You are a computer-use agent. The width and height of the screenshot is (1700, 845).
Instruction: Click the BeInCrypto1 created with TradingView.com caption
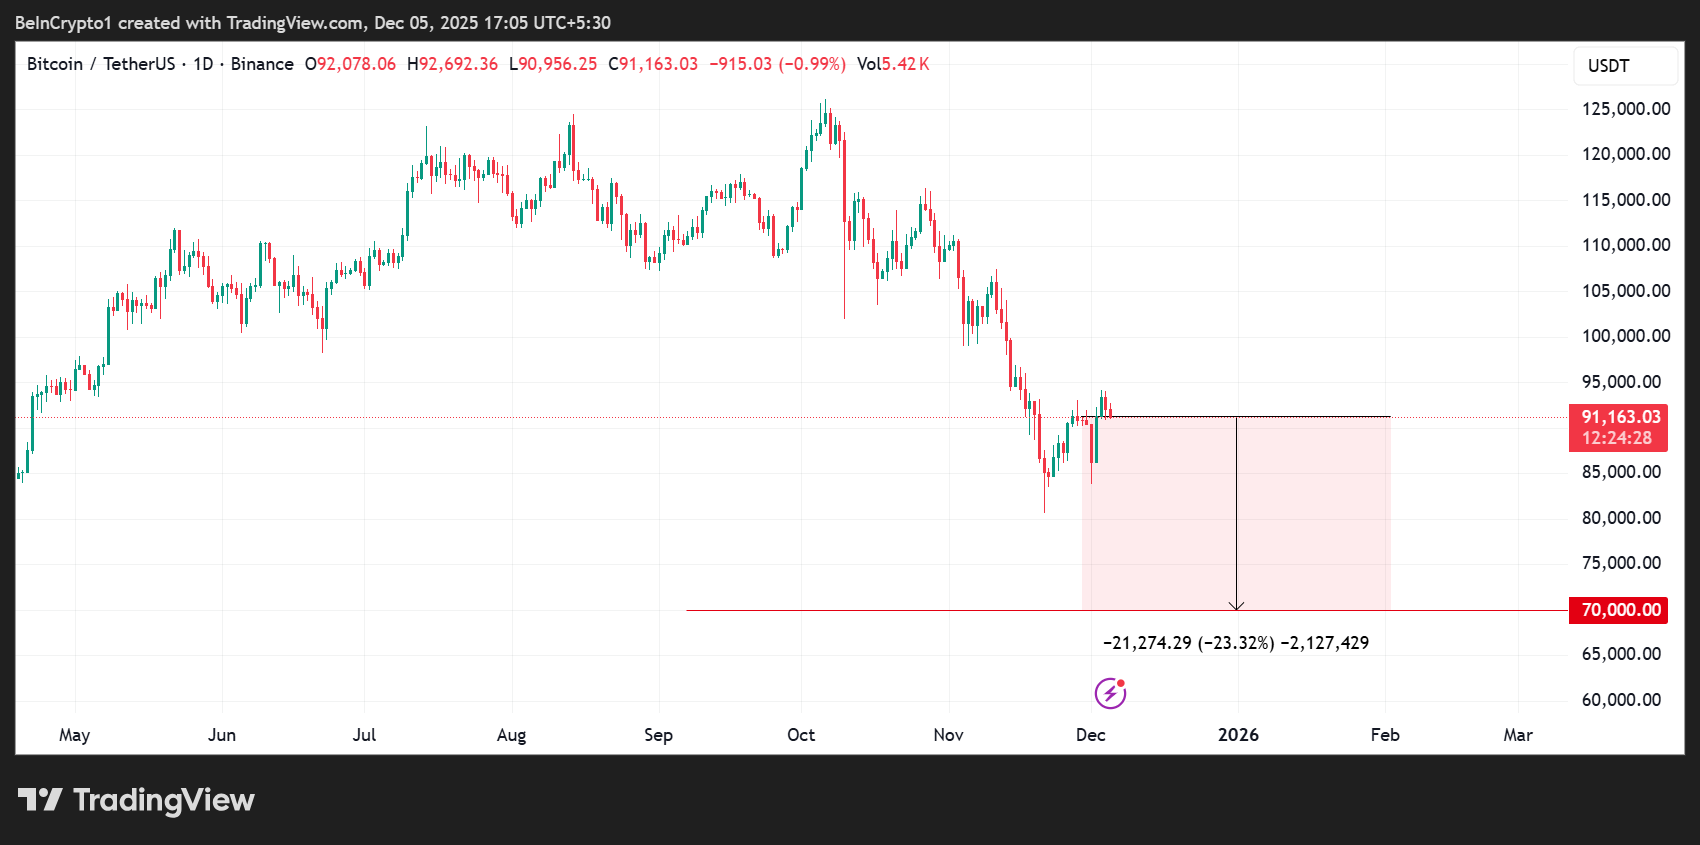pos(312,22)
